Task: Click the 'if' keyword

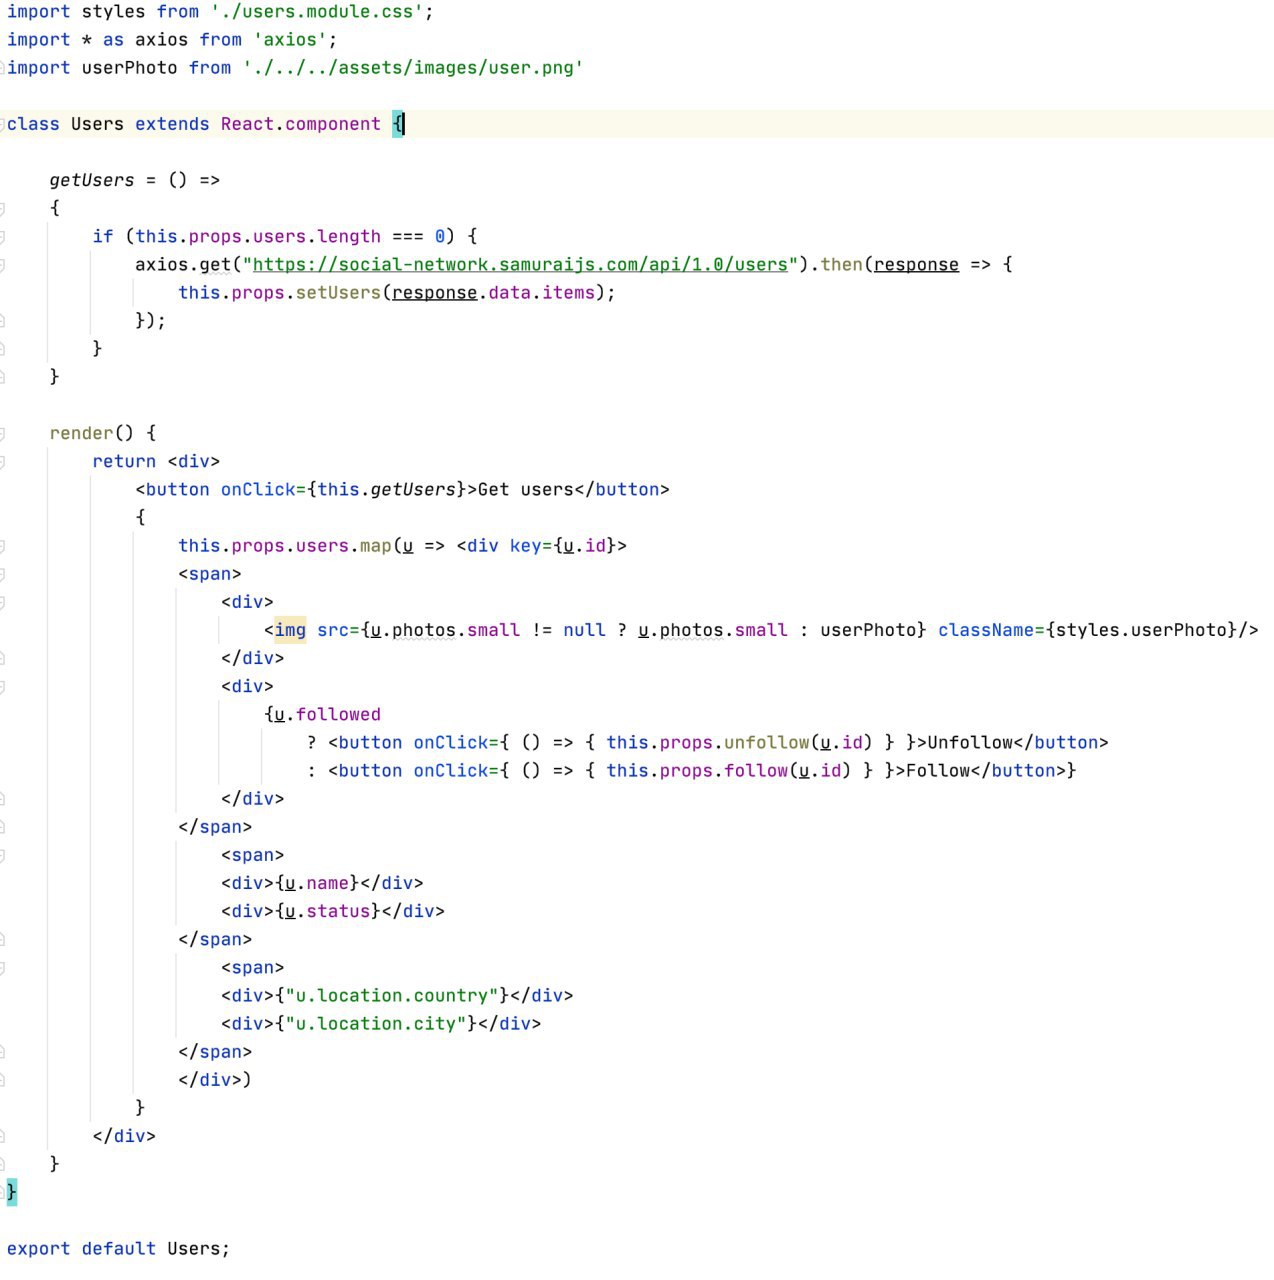Action: (x=103, y=236)
